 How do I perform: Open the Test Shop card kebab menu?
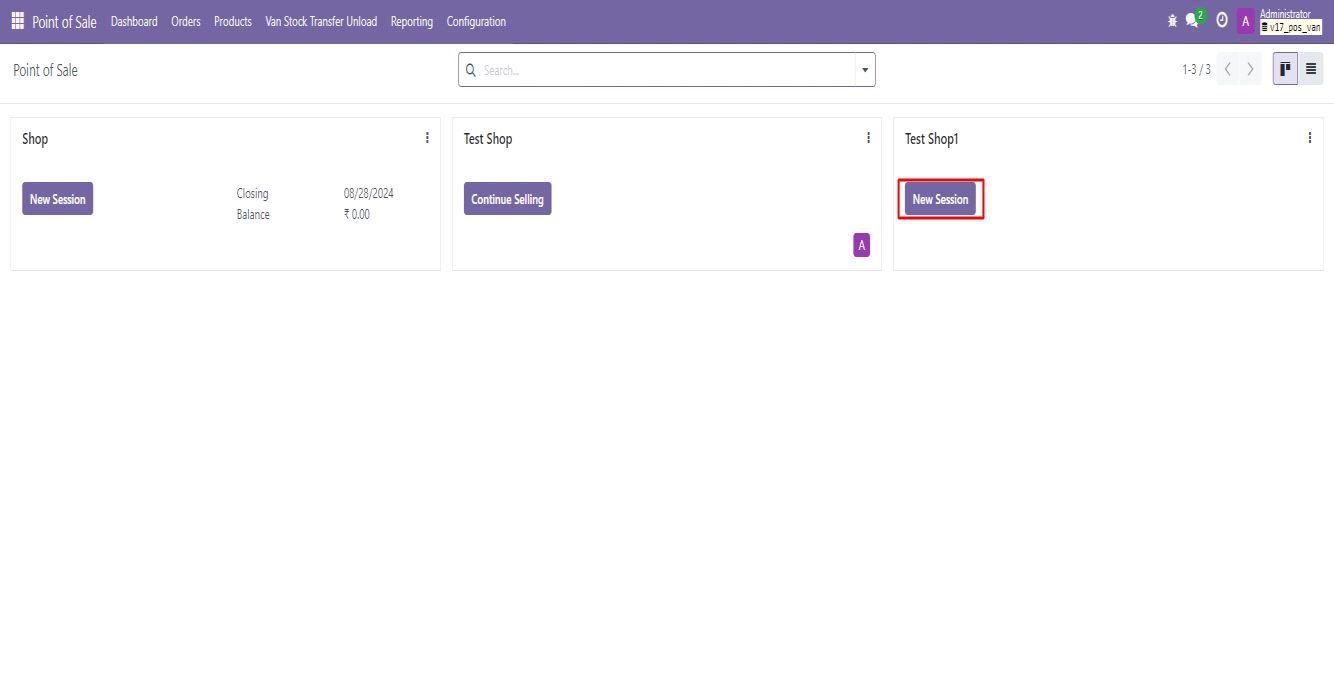pyautogui.click(x=868, y=138)
